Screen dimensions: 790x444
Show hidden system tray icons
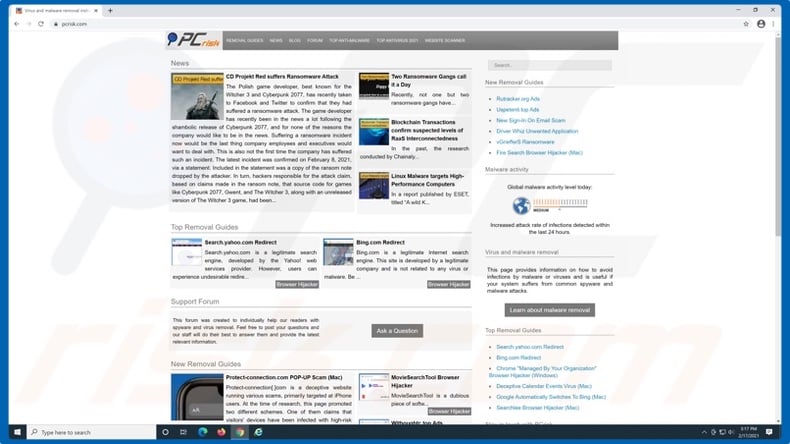pyautogui.click(x=704, y=432)
